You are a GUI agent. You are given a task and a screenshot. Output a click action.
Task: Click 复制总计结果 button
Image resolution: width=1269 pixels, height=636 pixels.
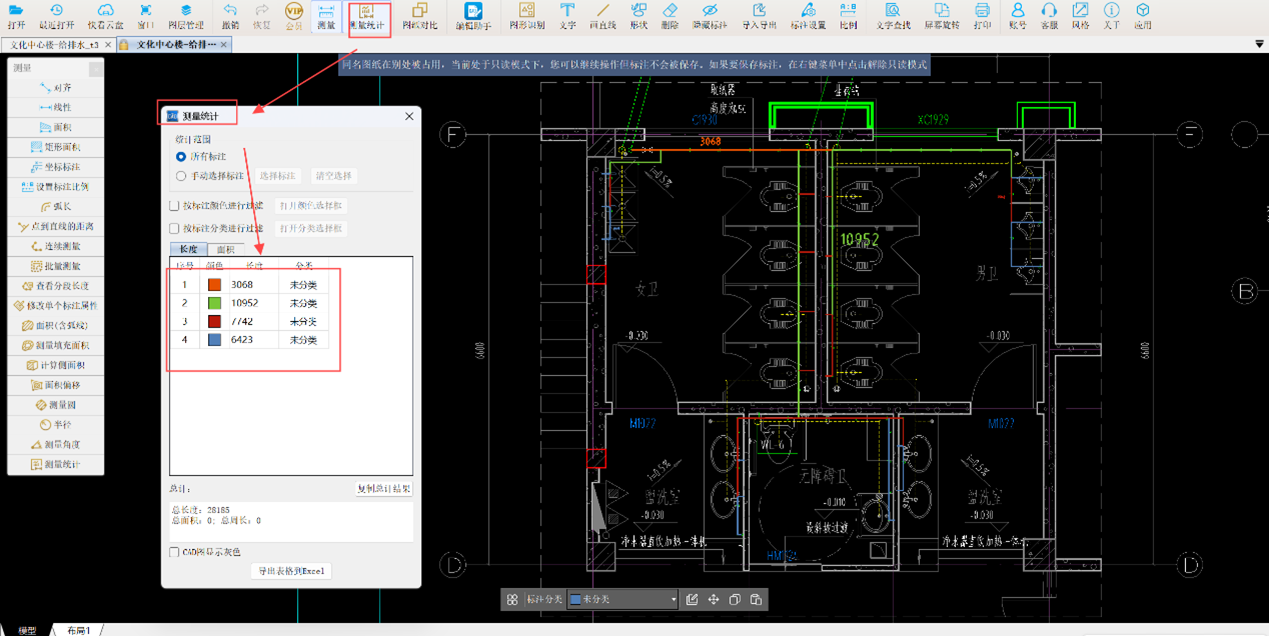pos(384,489)
